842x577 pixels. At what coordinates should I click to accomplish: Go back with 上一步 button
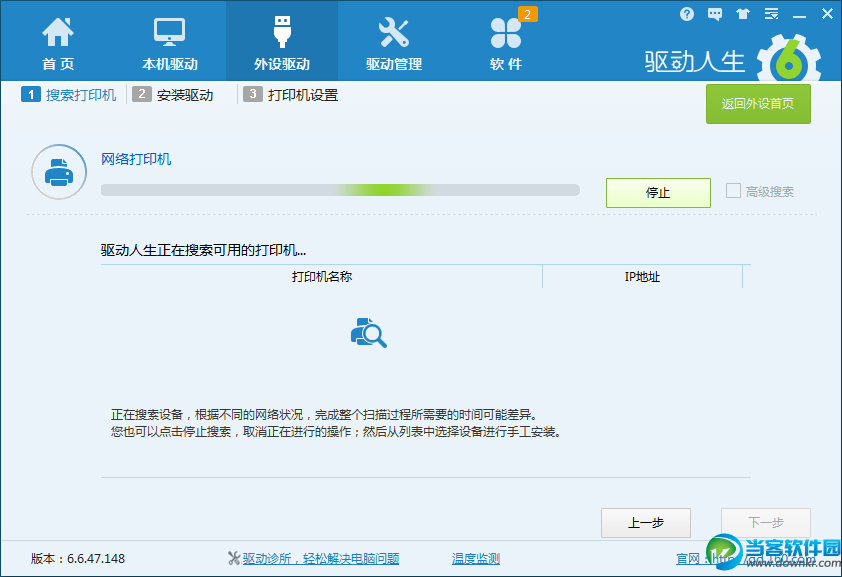point(645,523)
